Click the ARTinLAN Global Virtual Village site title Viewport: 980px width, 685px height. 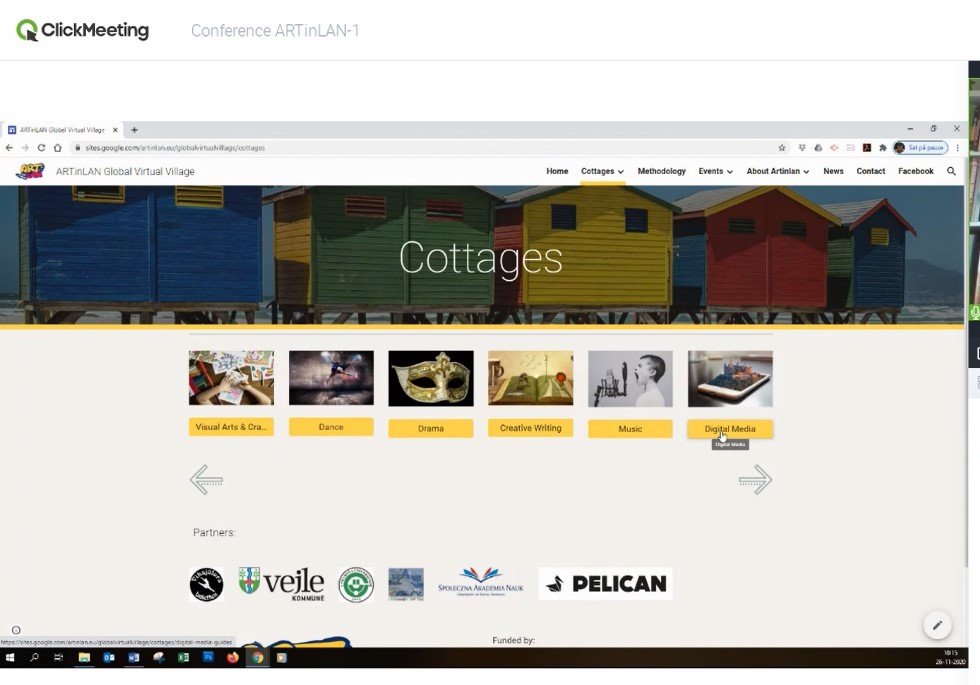pyautogui.click(x=125, y=171)
